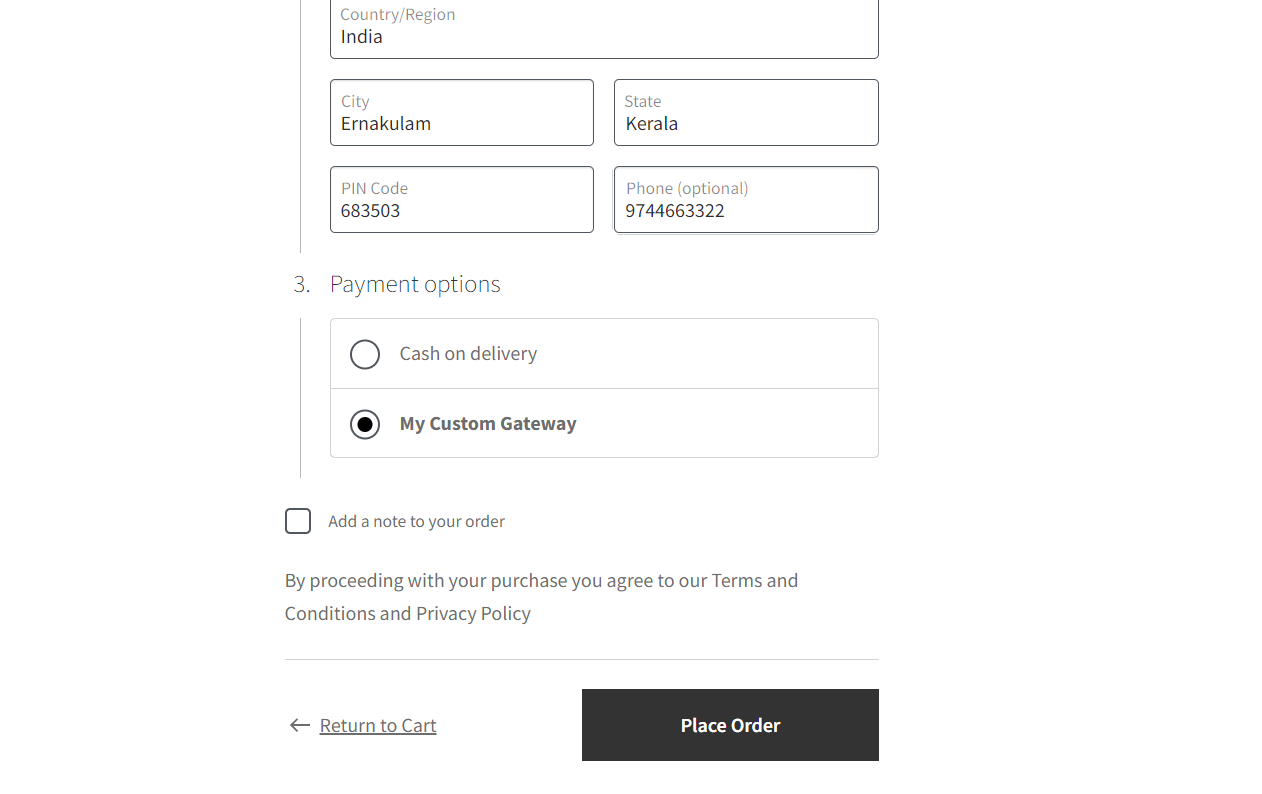Click the Add a note to your order label

[416, 521]
